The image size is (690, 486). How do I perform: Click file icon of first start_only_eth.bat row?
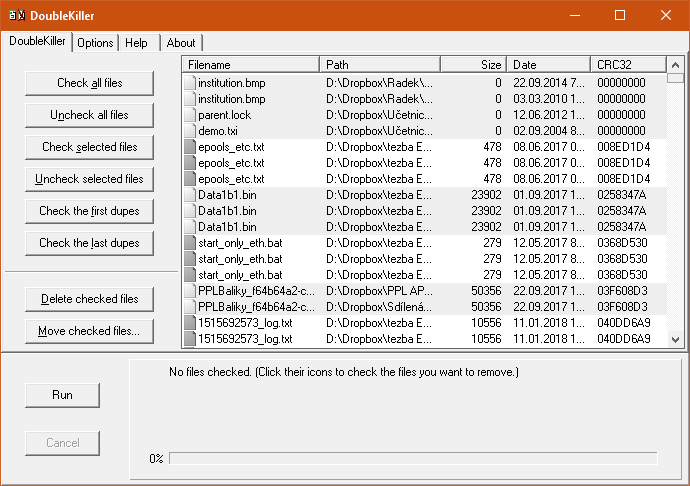point(190,243)
